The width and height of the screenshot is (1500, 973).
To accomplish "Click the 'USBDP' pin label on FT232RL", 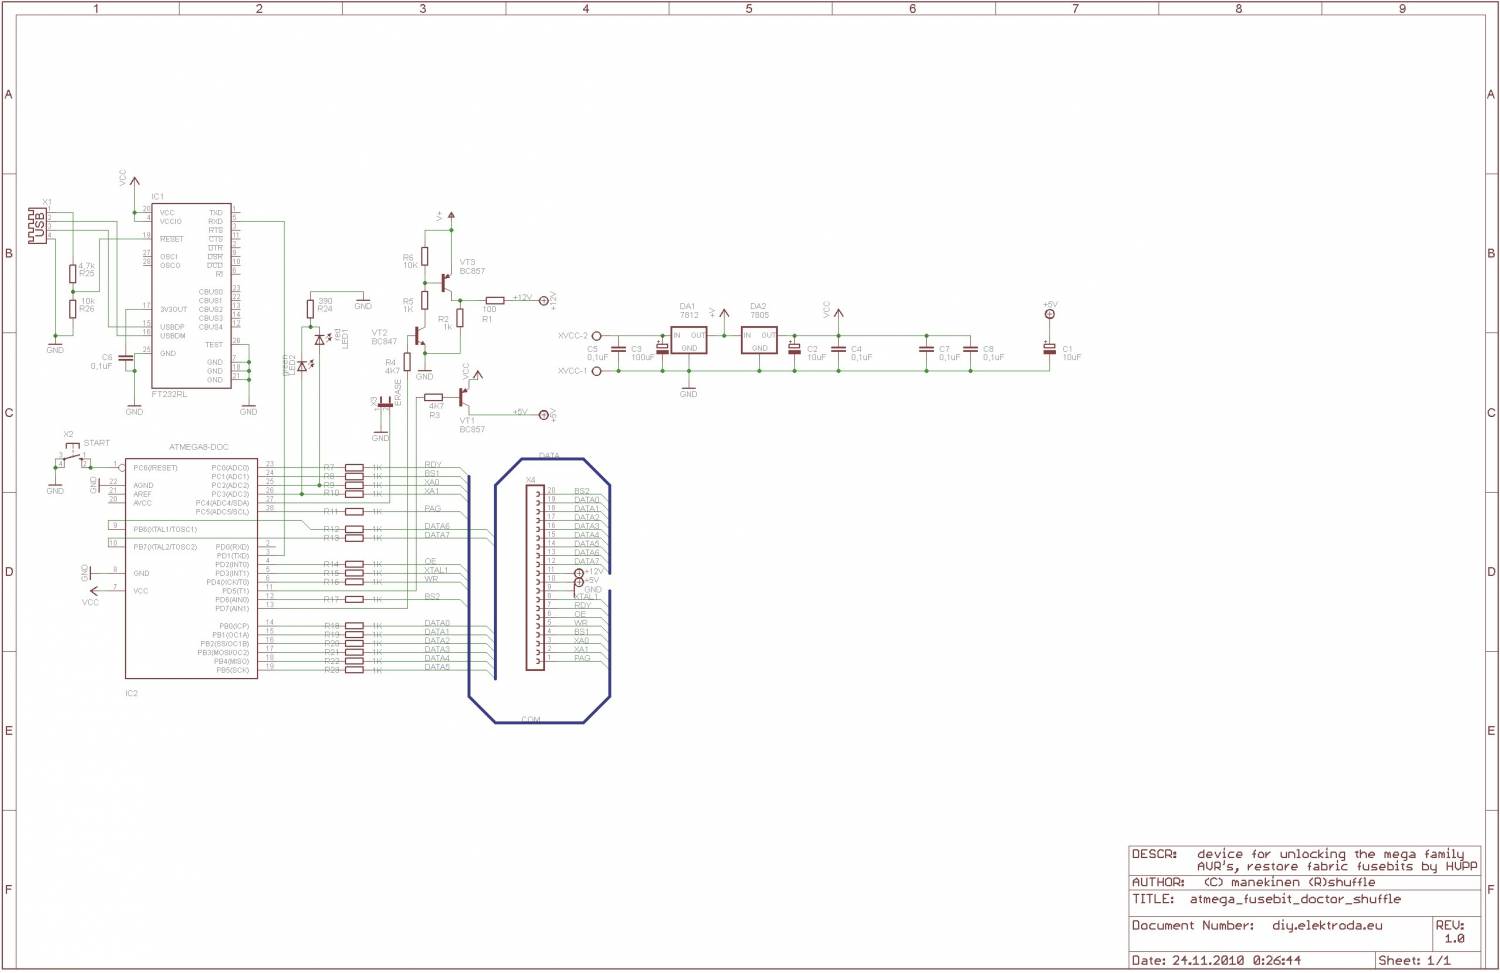I will pos(172,327).
